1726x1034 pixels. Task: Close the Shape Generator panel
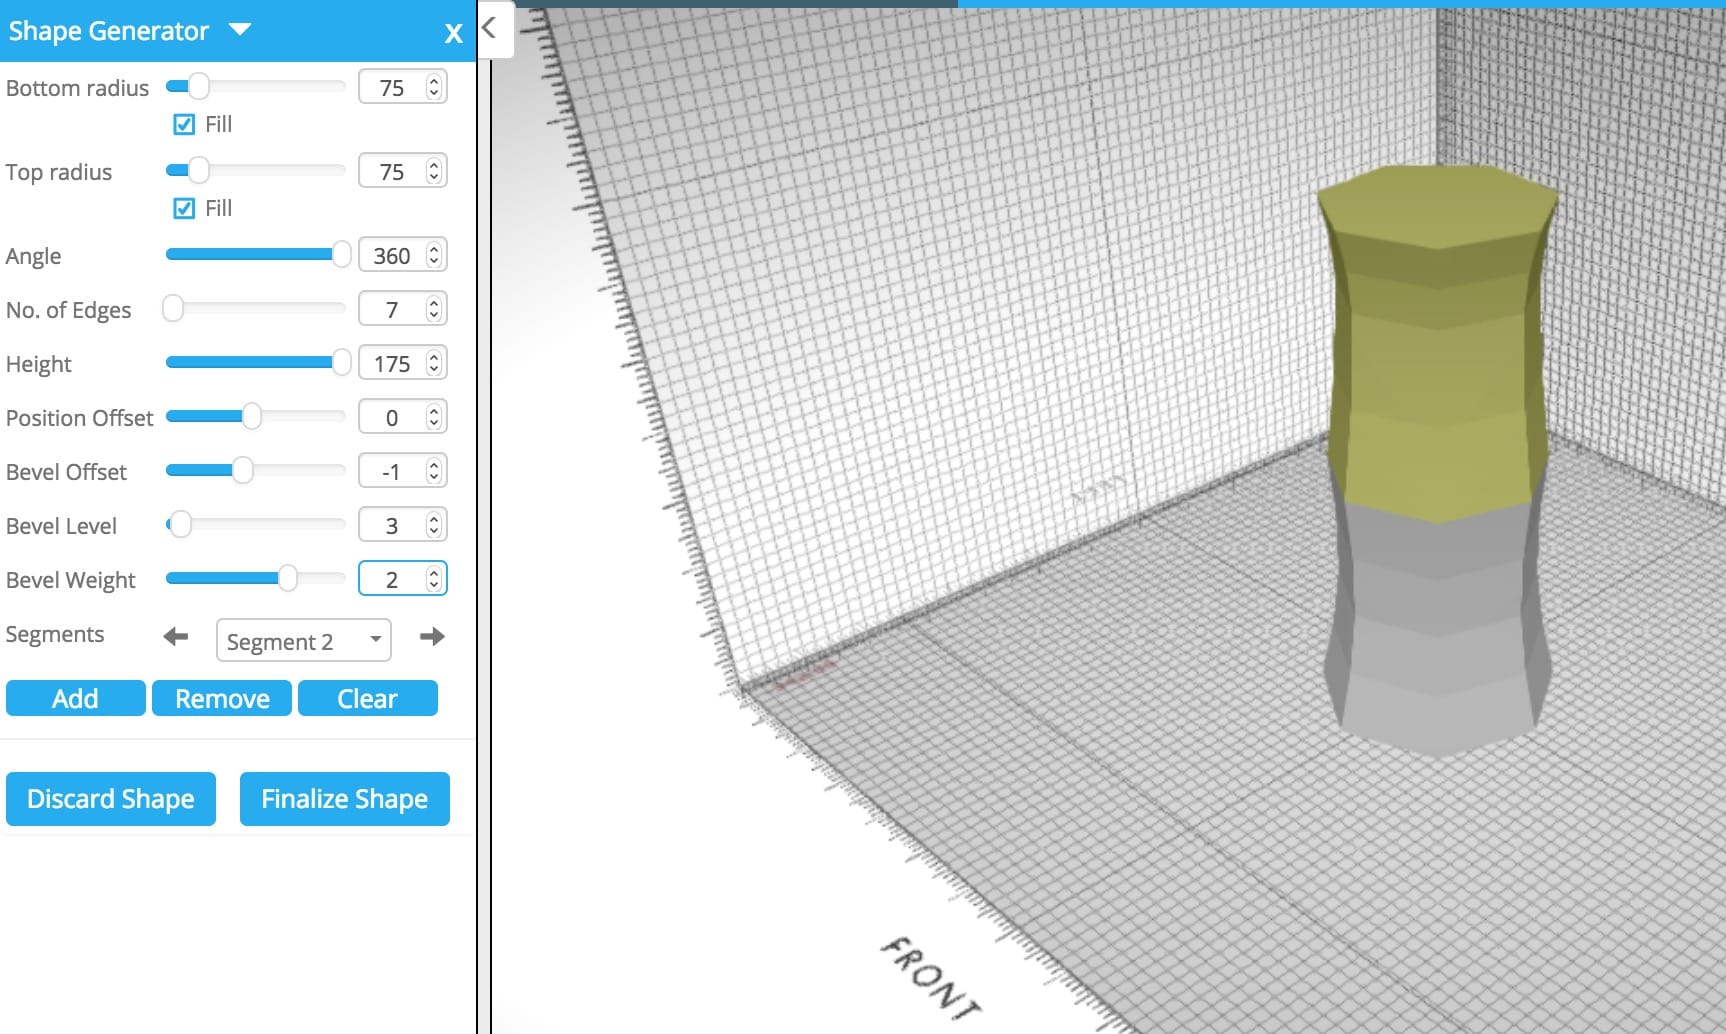pos(453,34)
